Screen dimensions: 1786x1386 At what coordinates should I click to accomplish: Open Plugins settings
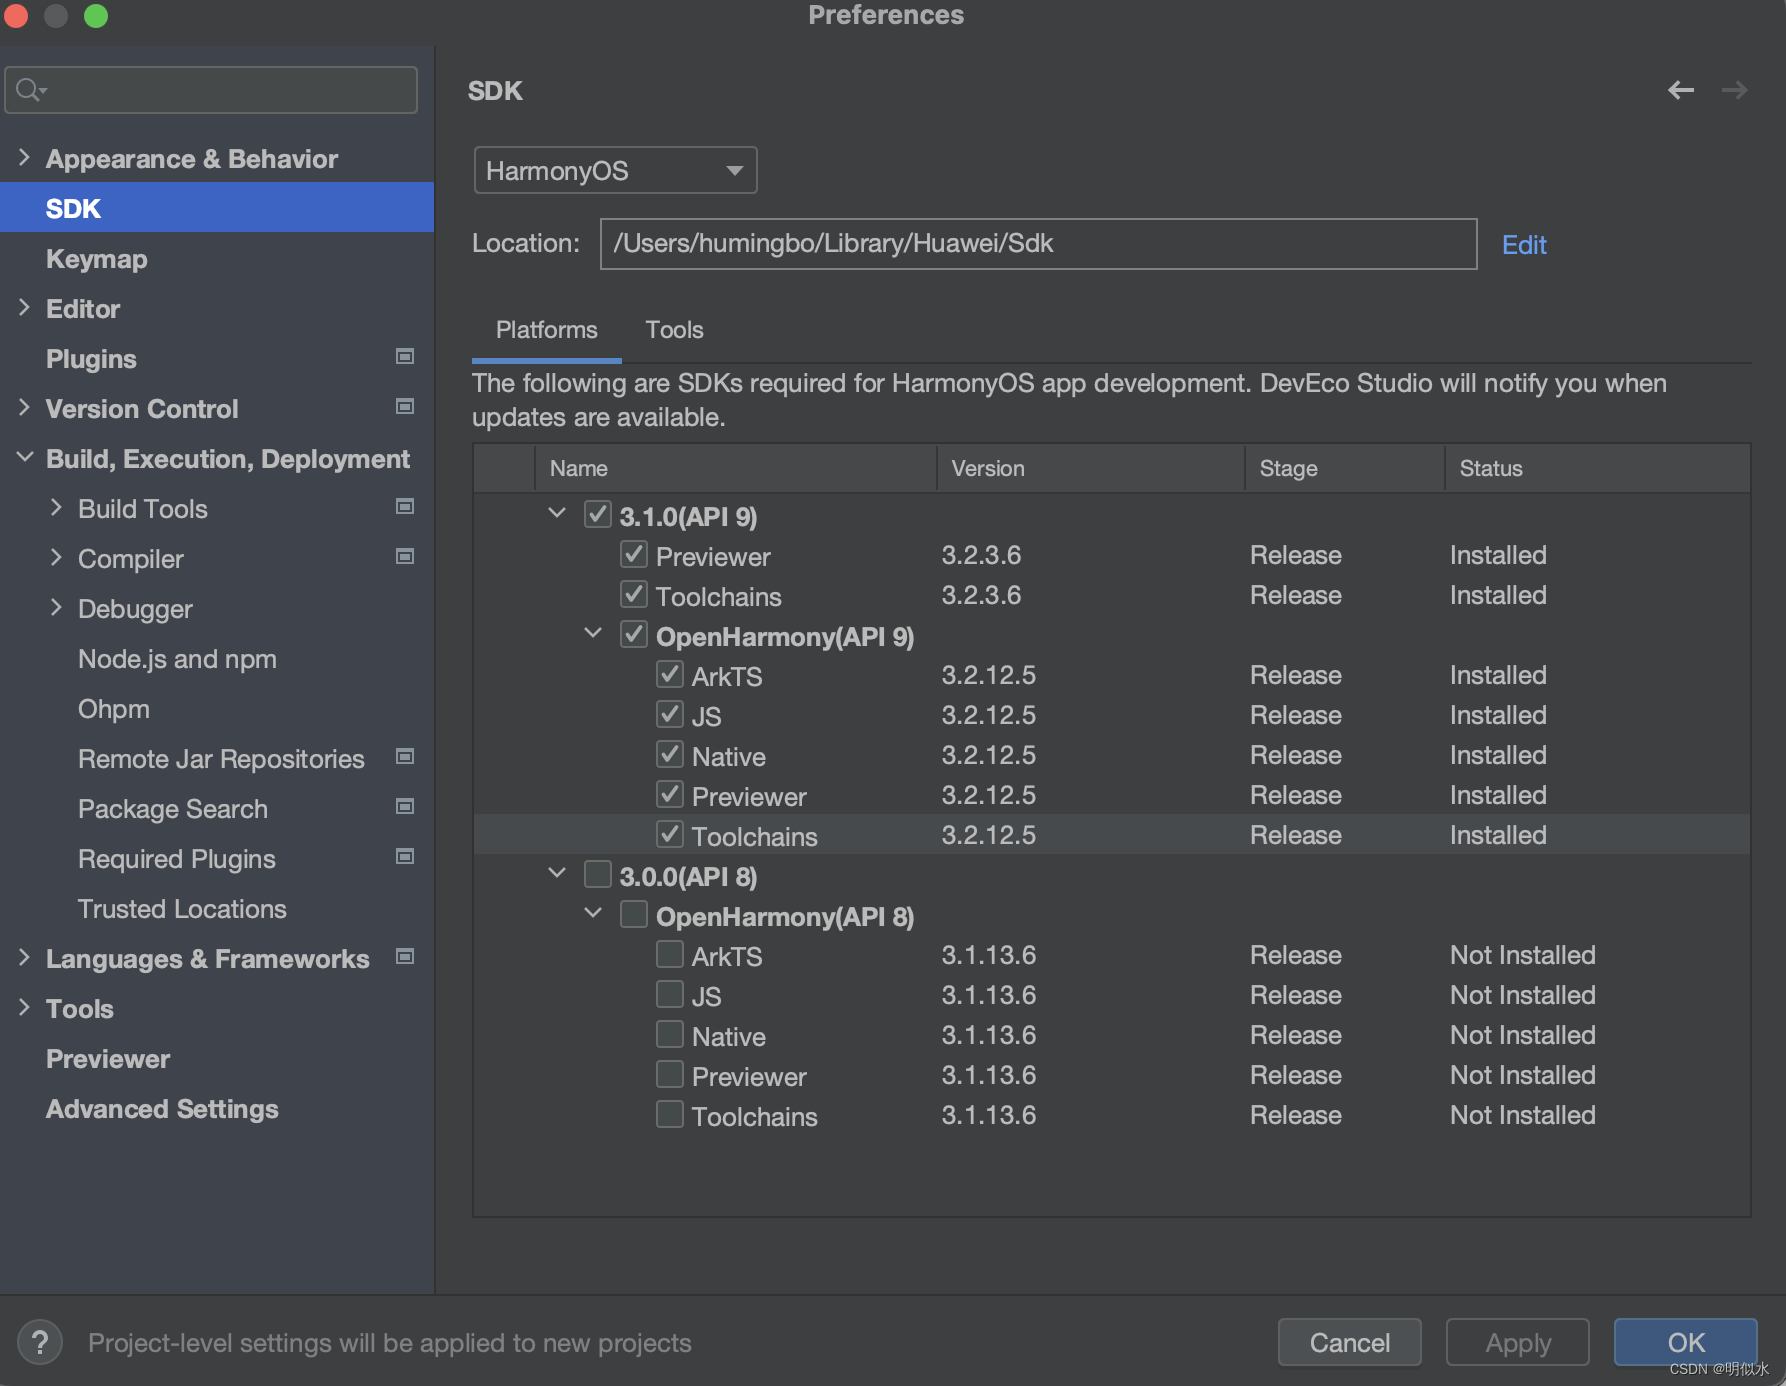pyautogui.click(x=91, y=359)
